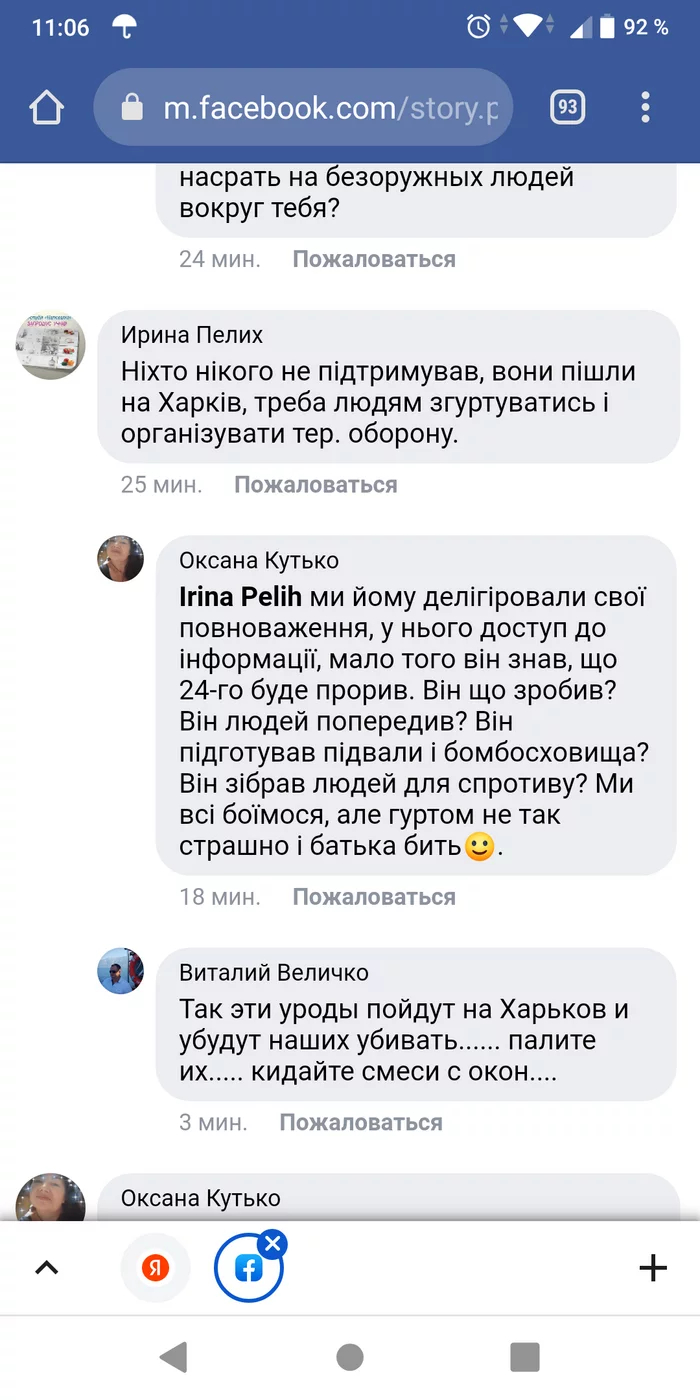Add a new tab with plus

coord(652,1268)
